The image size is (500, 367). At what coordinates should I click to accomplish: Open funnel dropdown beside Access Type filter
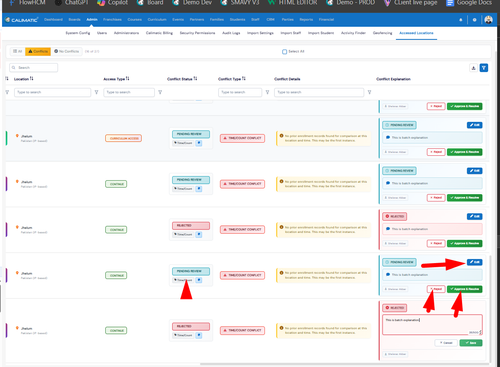(160, 92)
